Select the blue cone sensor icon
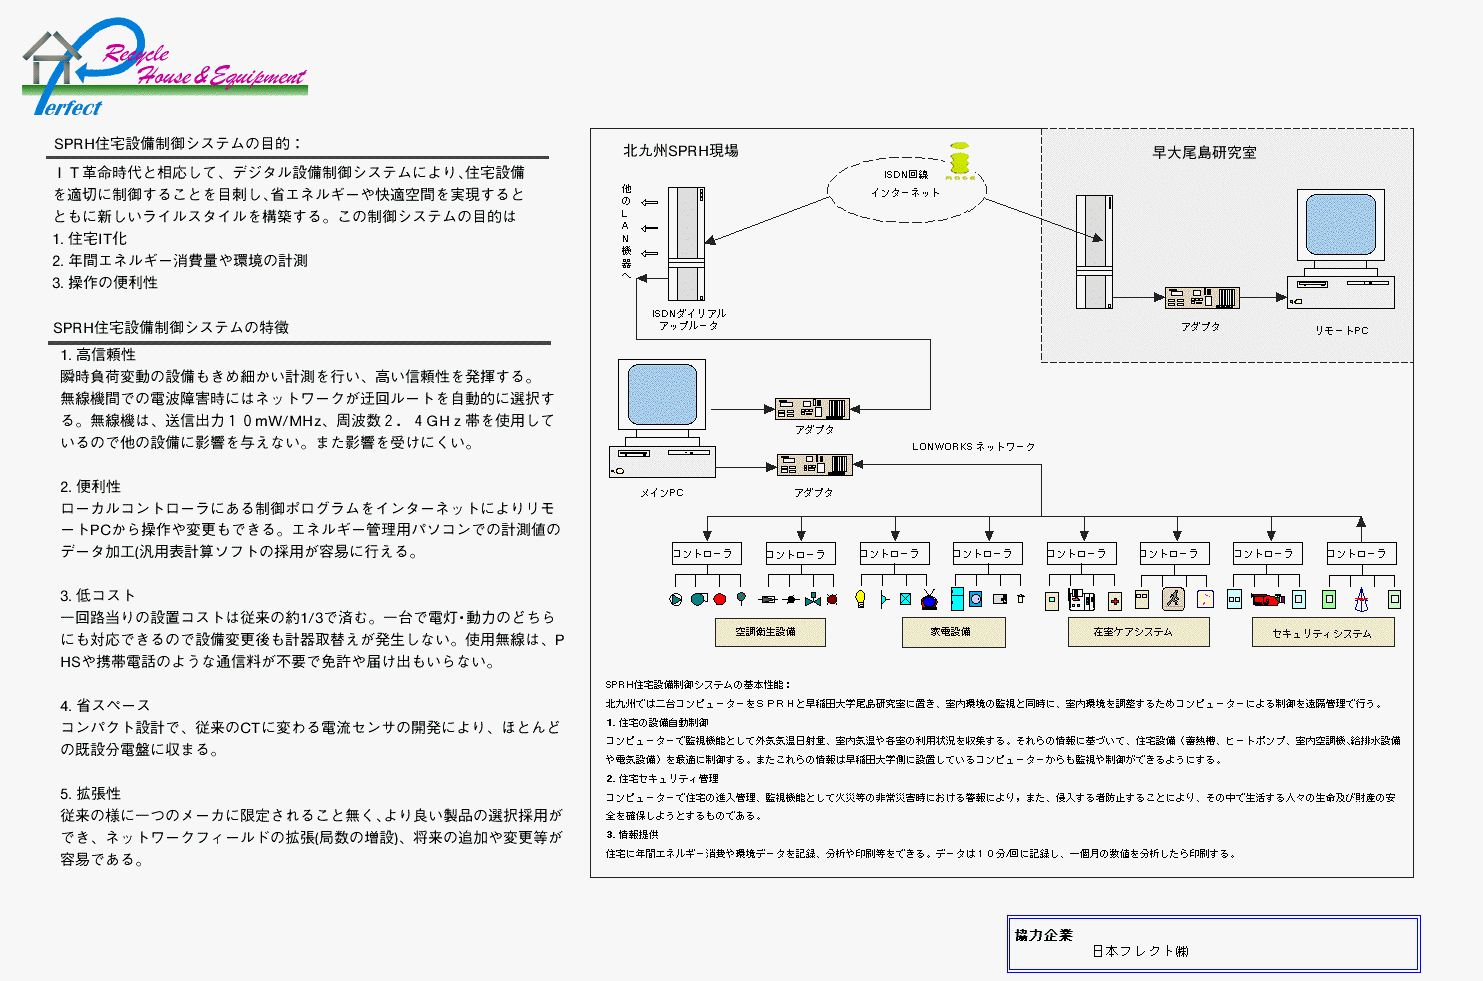Image resolution: width=1483 pixels, height=981 pixels. click(x=1361, y=599)
